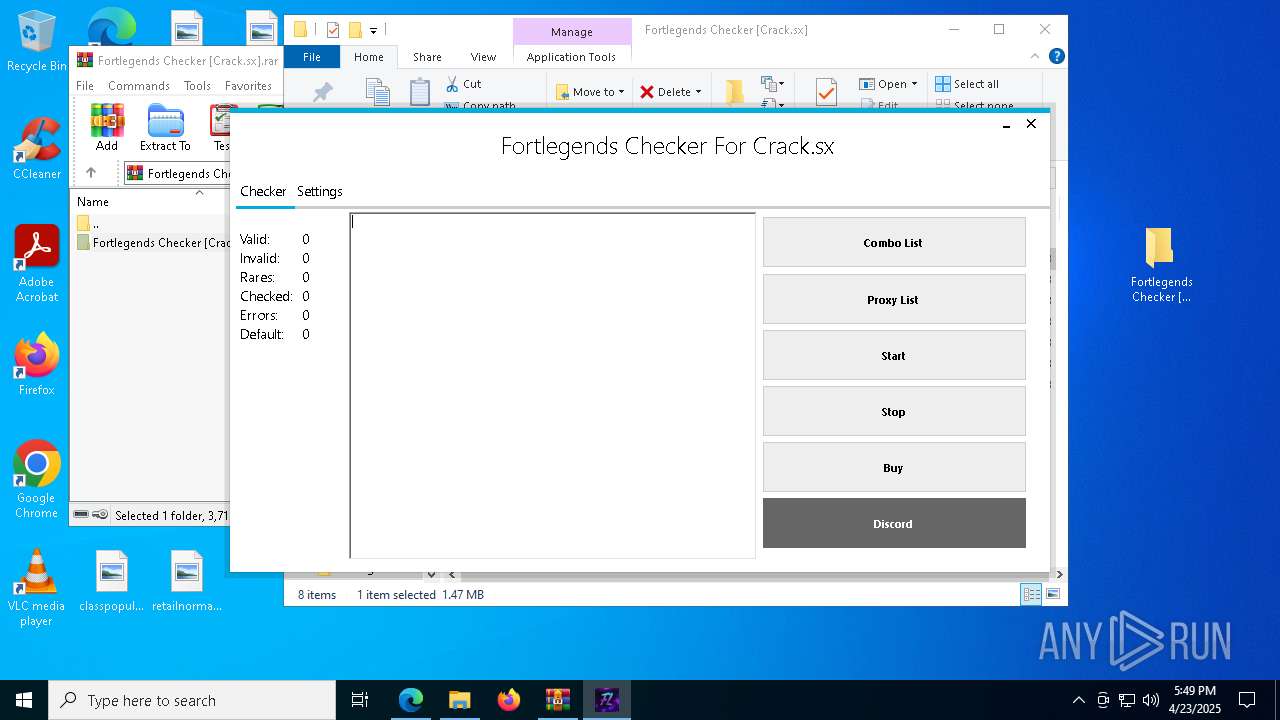Switch Explorer to large icons view
The height and width of the screenshot is (720, 1280).
click(x=1053, y=595)
